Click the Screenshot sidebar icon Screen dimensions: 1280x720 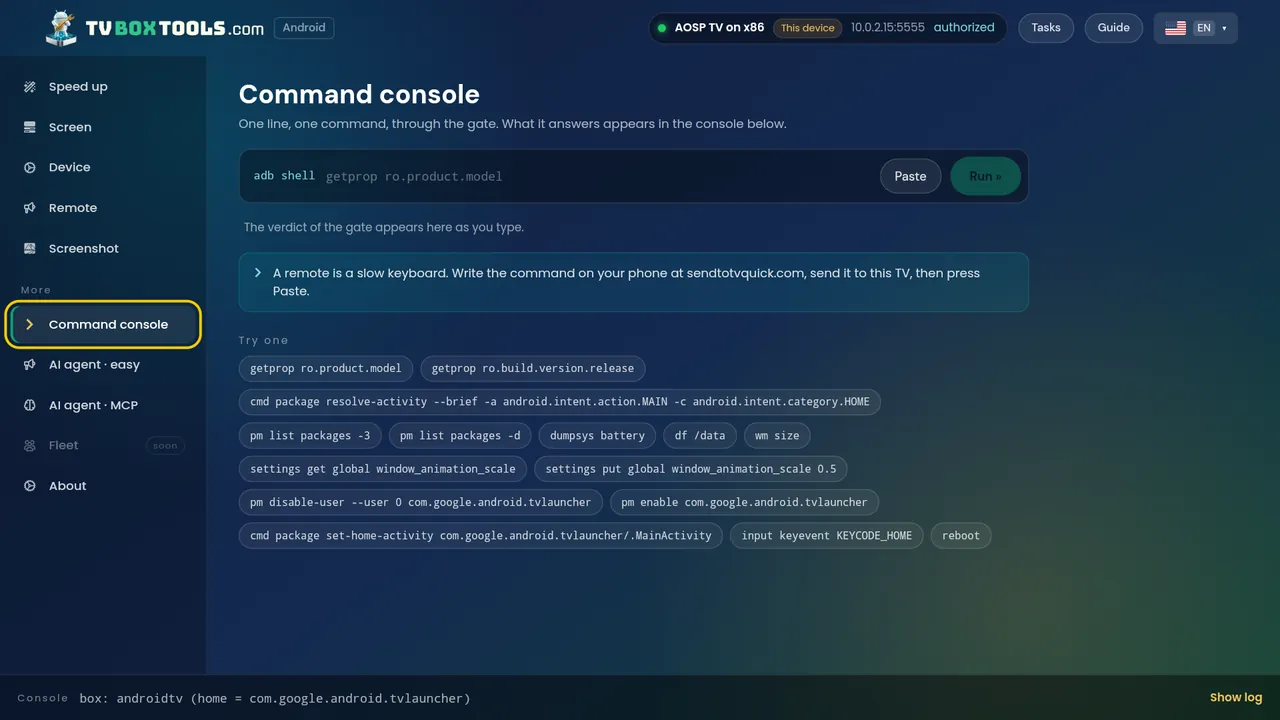30,249
